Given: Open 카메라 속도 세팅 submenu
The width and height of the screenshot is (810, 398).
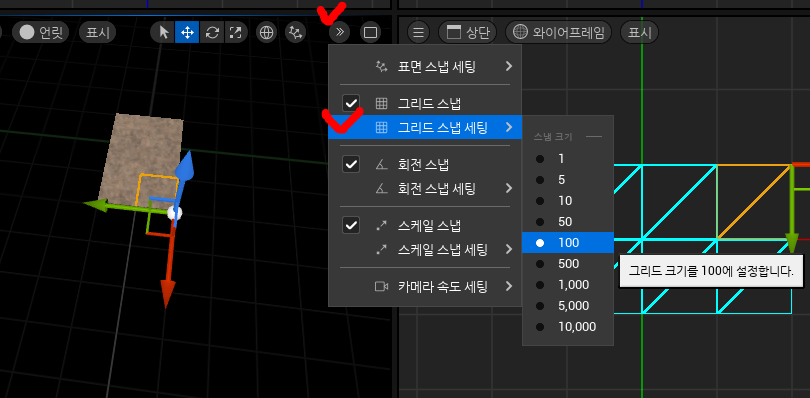Looking at the screenshot, I should [425, 286].
